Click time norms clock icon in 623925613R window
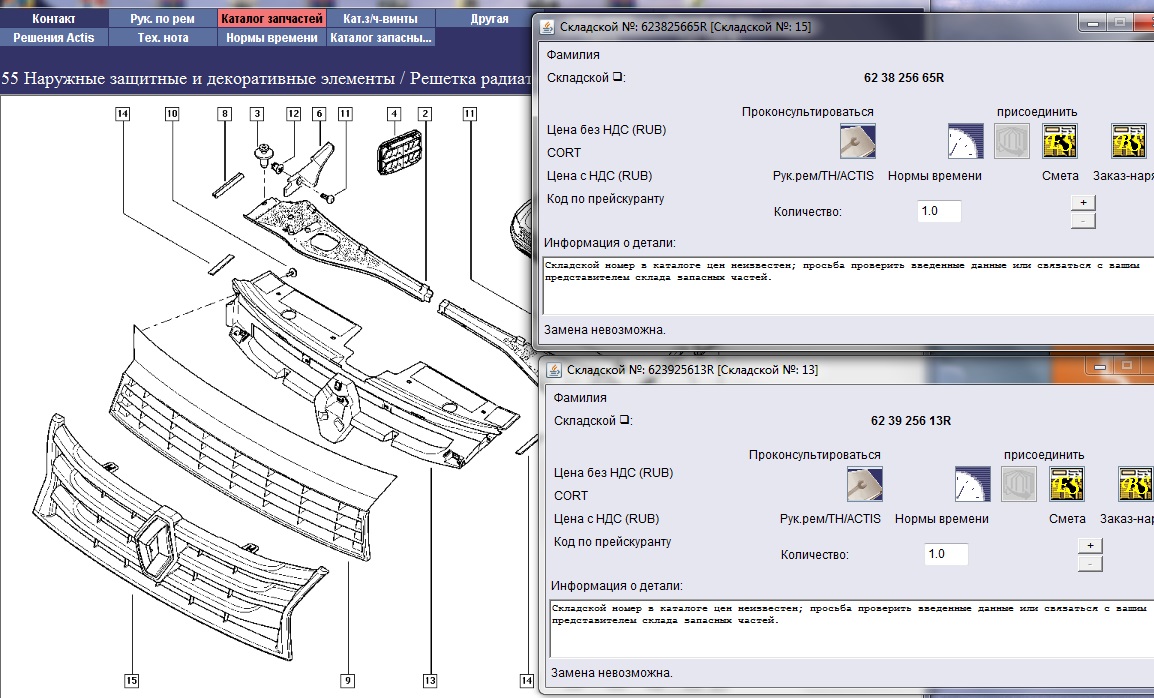Image resolution: width=1154 pixels, height=698 pixels. [972, 484]
